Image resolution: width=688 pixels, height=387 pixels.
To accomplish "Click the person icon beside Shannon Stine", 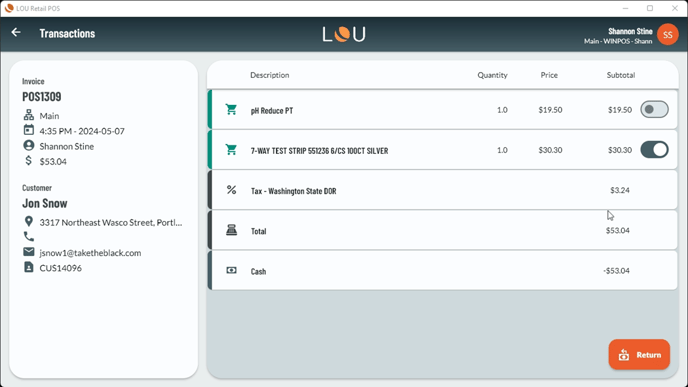I will pos(29,146).
